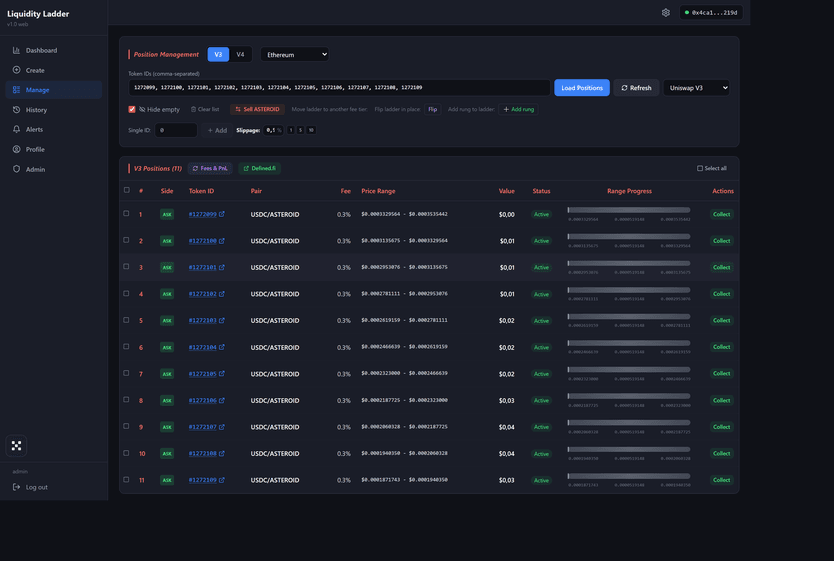Image resolution: width=834 pixels, height=561 pixels.
Task: Click range progress bar for row 10
Action: click(x=629, y=449)
